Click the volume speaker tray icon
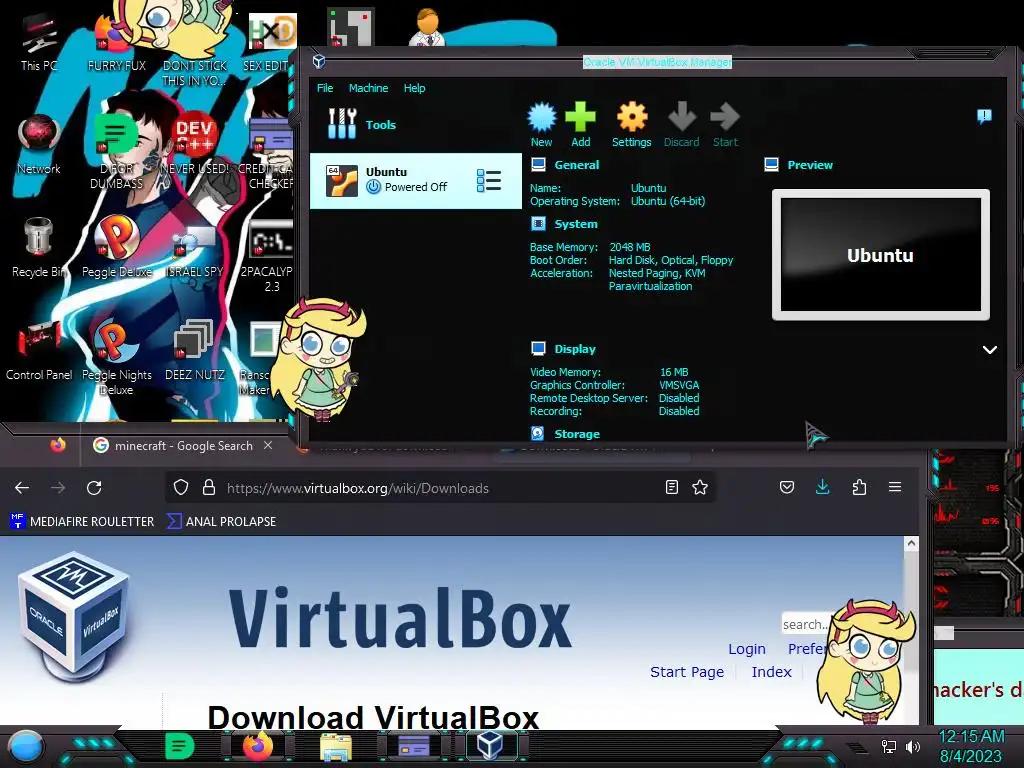Viewport: 1024px width, 768px height. (913, 746)
